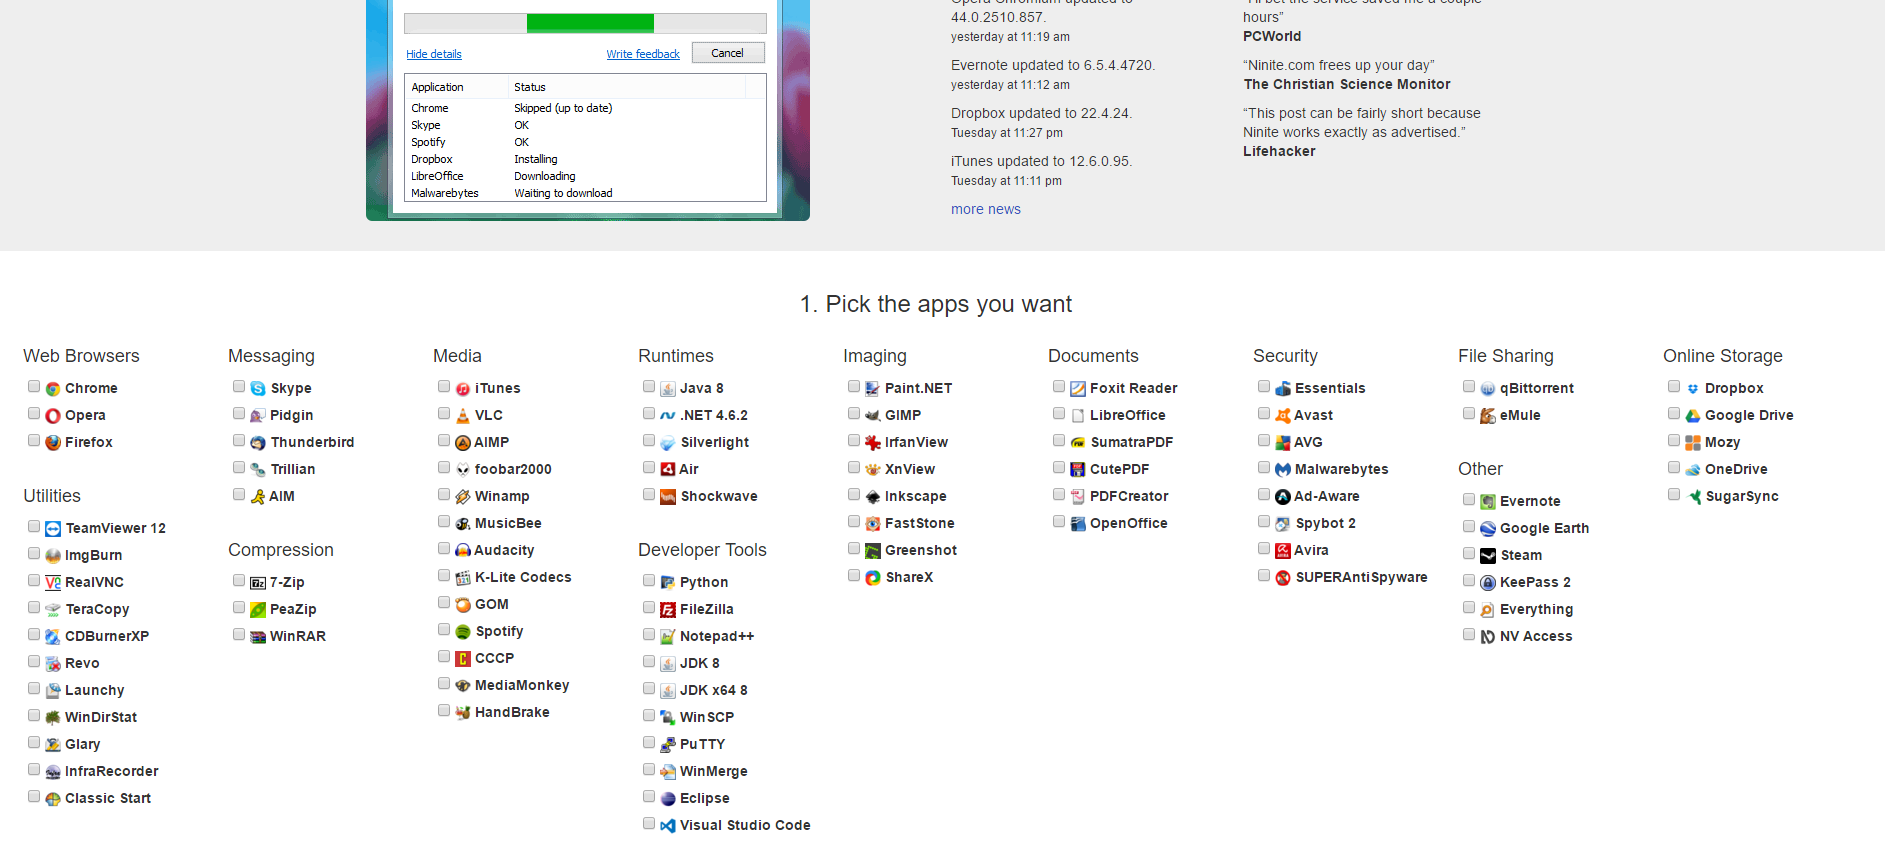Click the Cancel button in installer
The height and width of the screenshot is (851, 1885).
pos(727,53)
